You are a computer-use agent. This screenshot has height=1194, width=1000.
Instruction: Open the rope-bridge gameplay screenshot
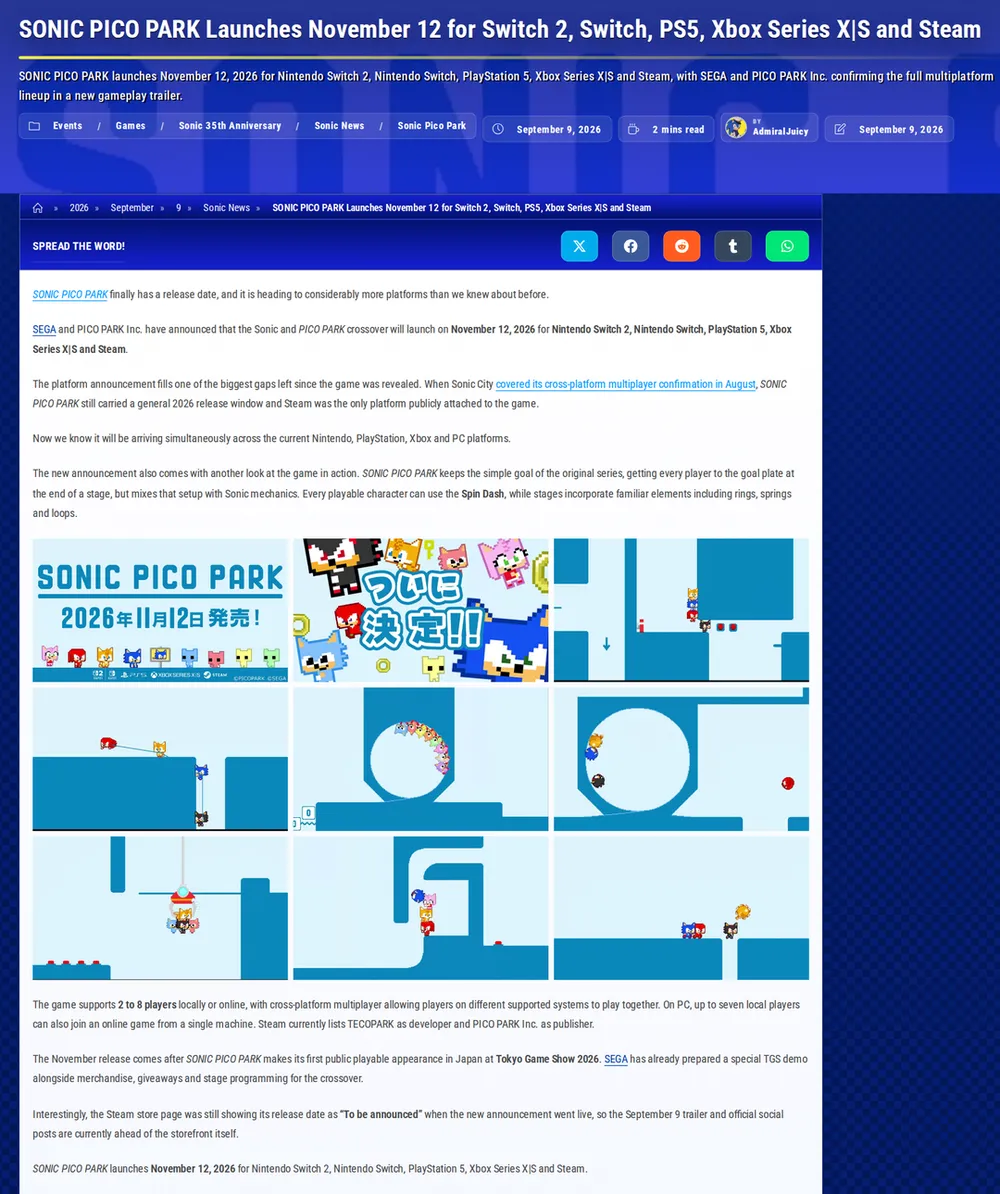[x=160, y=759]
